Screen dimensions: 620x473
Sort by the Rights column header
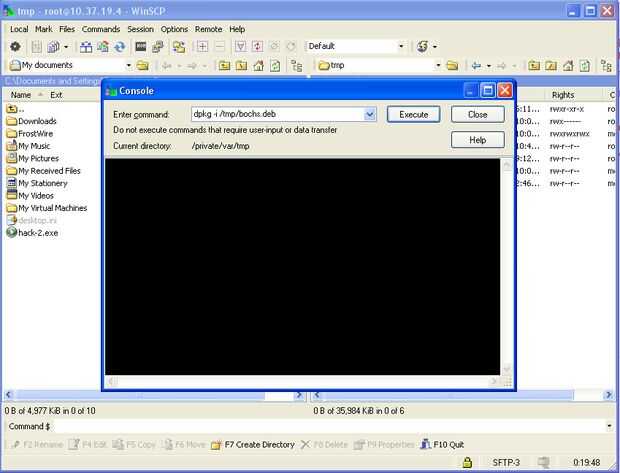[x=563, y=95]
